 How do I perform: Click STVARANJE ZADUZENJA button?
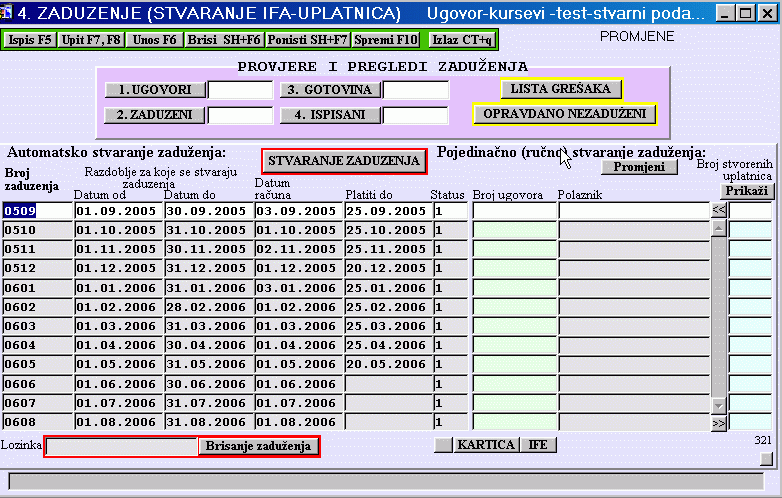coord(344,161)
